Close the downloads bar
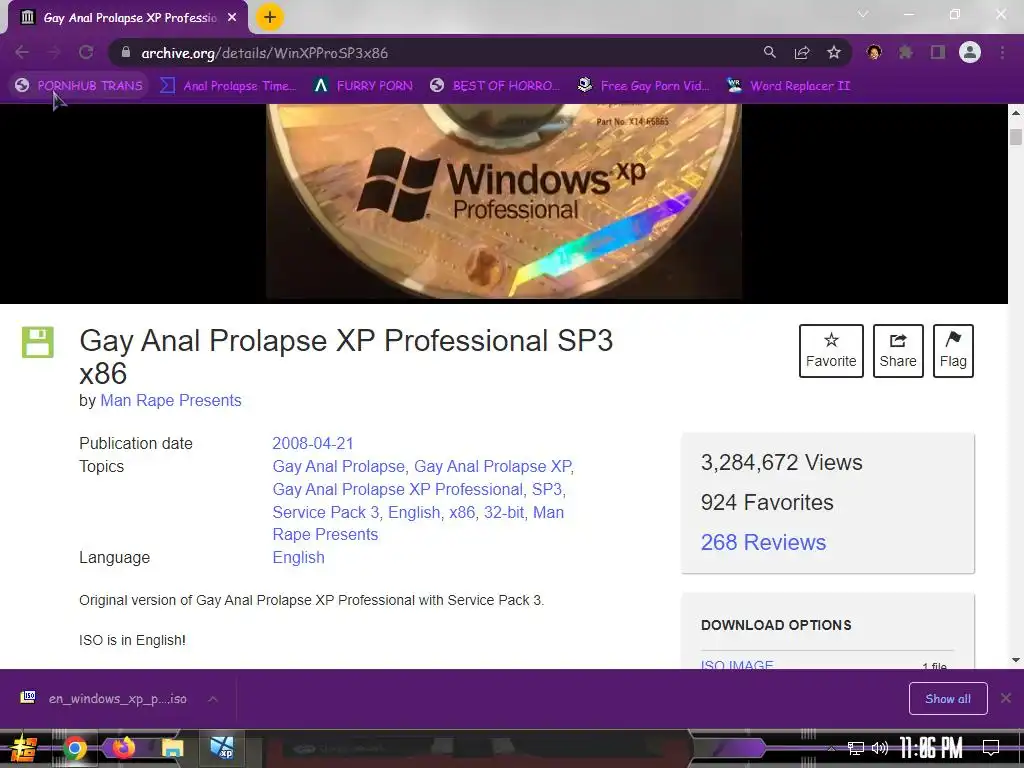This screenshot has height=768, width=1024. [1006, 698]
